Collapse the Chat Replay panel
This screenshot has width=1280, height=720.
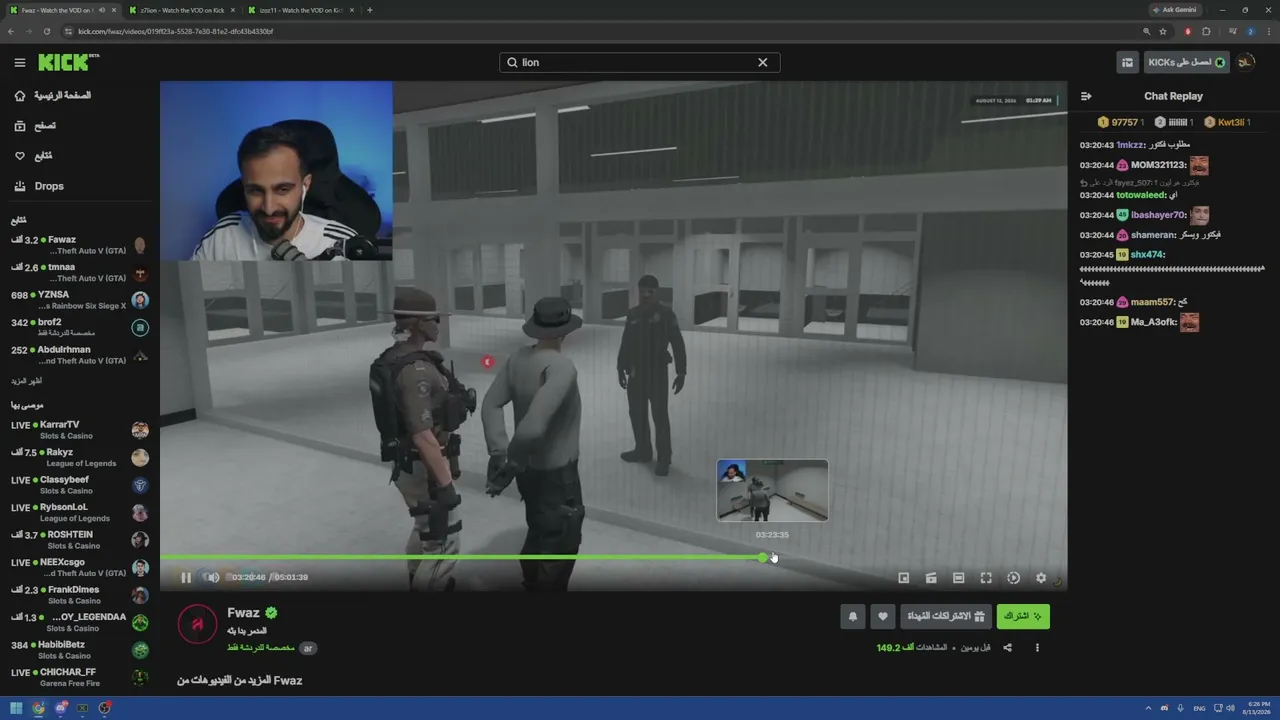point(1086,96)
